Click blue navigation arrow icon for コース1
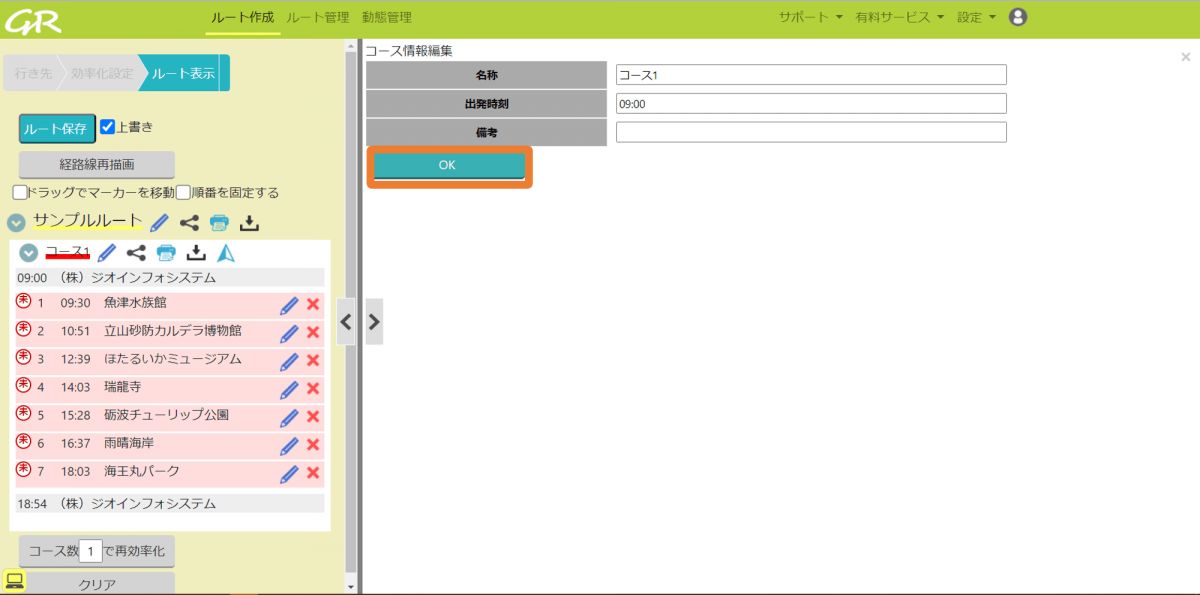Screen dimensions: 1200x595 [x=226, y=253]
